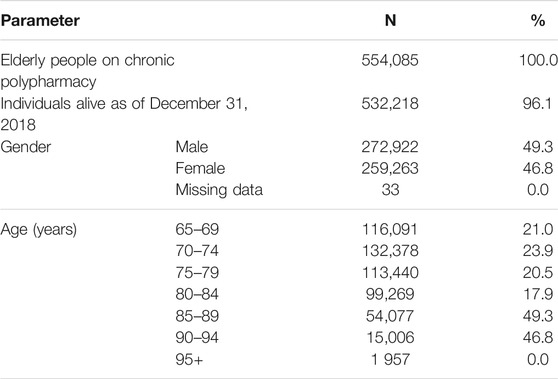Select the Male subcategory cell

click(192, 147)
